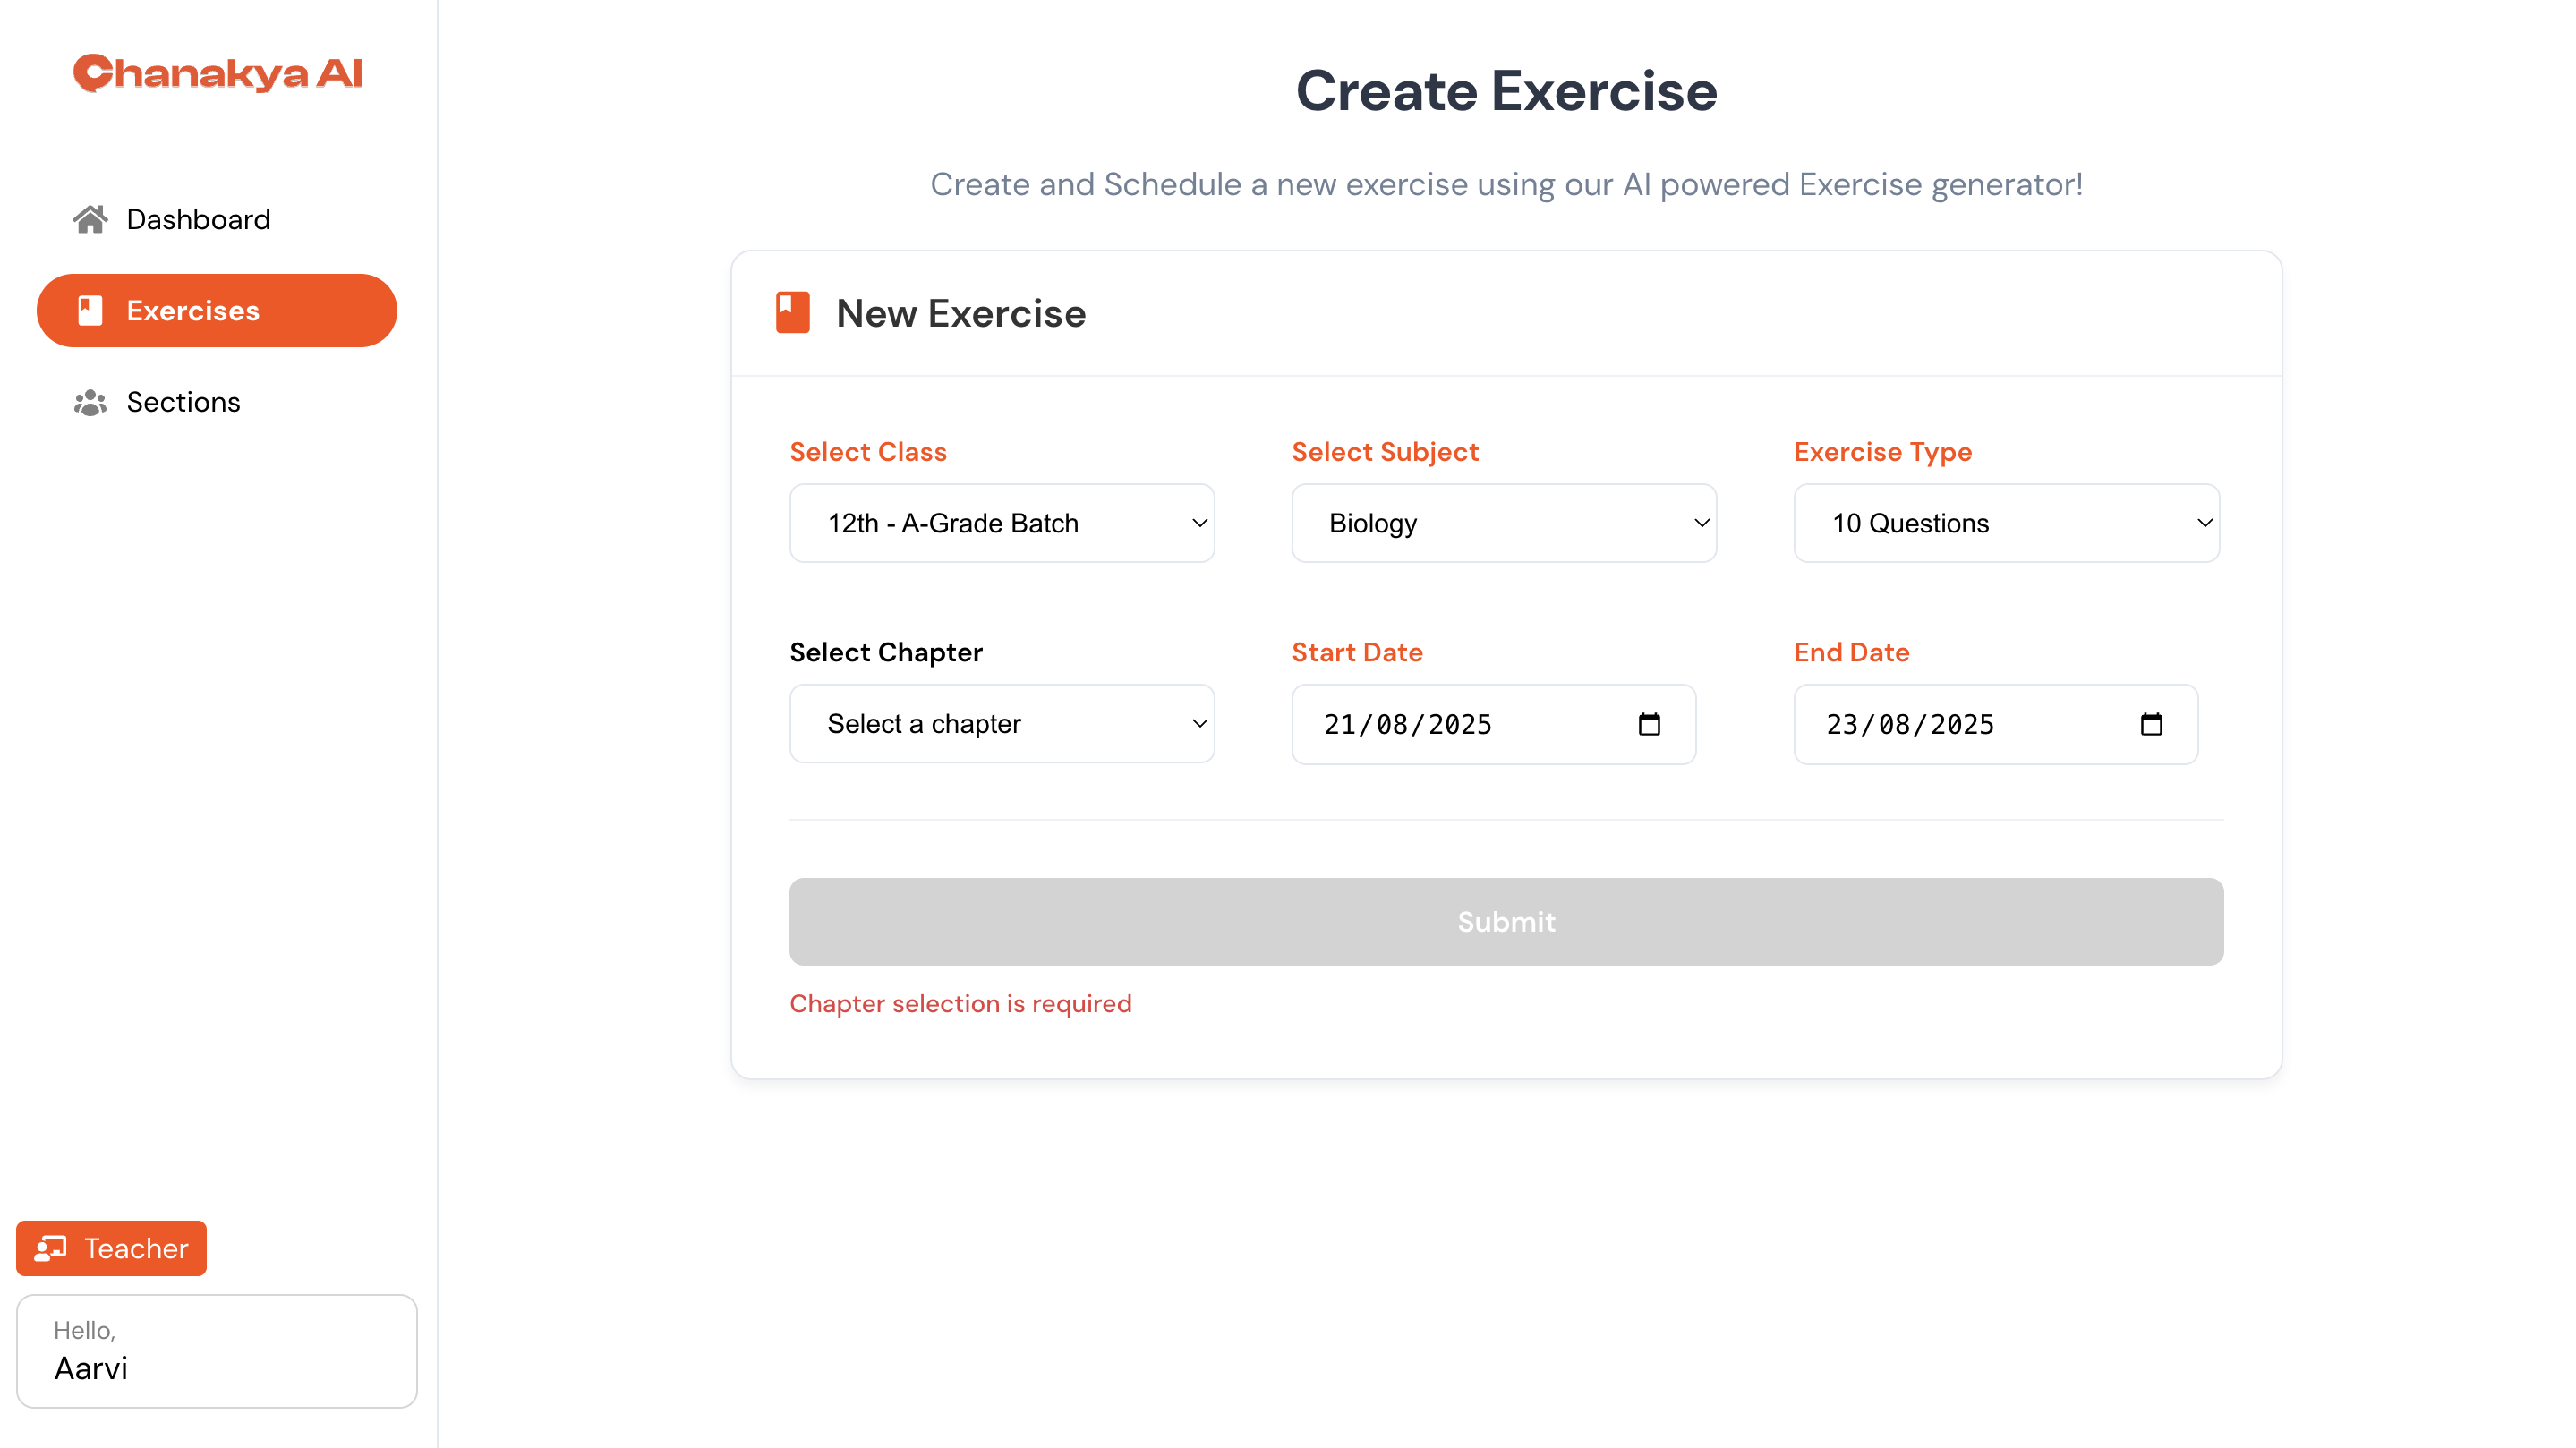Click the New Exercise book icon

pos(793,313)
